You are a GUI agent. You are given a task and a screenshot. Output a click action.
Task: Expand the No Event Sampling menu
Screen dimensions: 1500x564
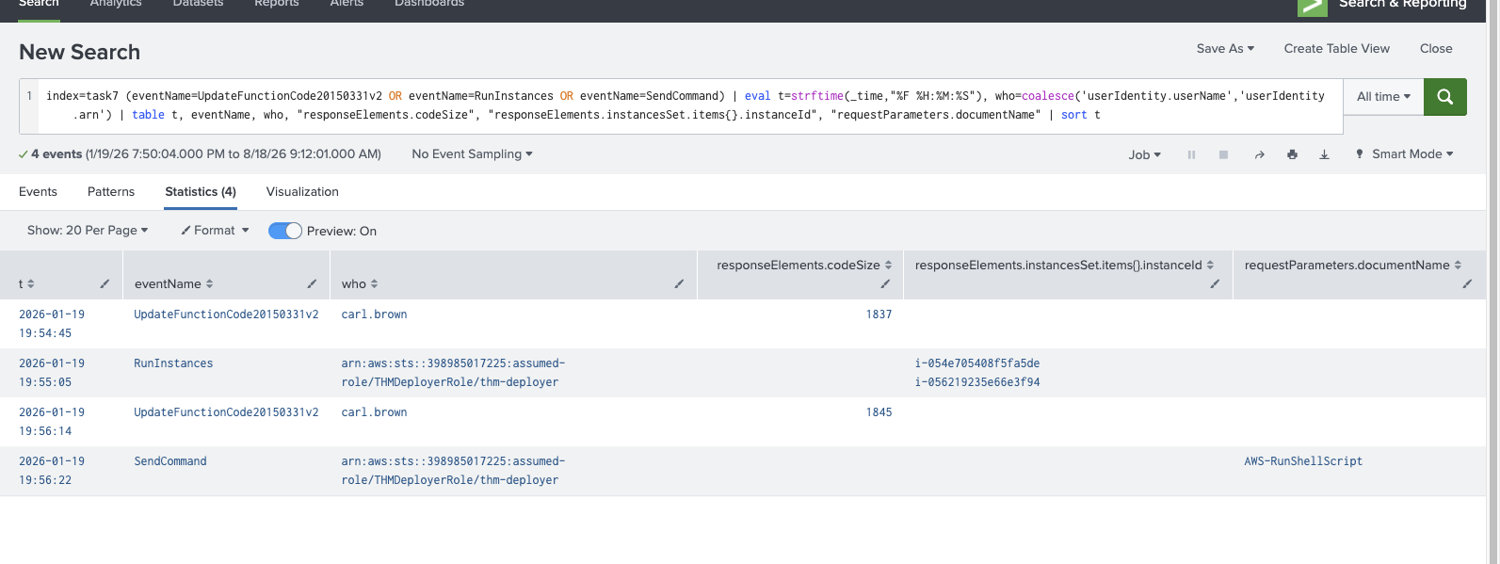472,154
